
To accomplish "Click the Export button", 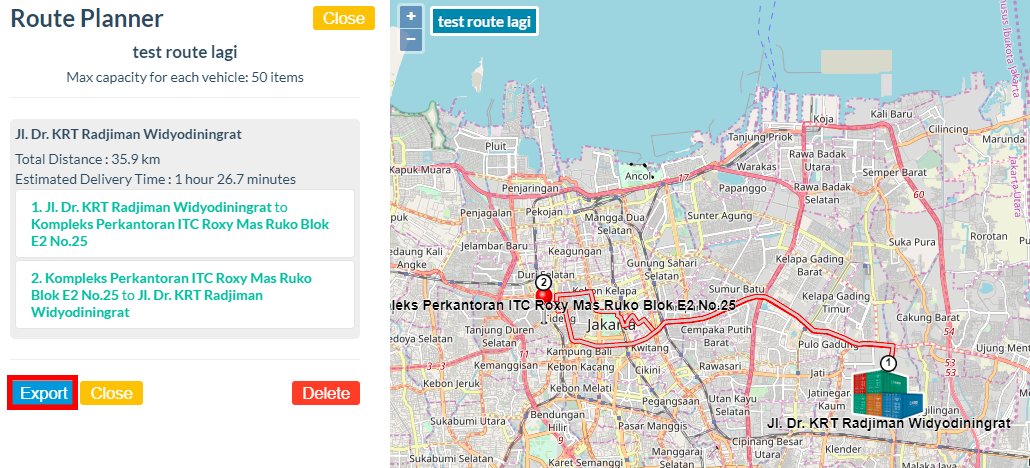I will 44,393.
